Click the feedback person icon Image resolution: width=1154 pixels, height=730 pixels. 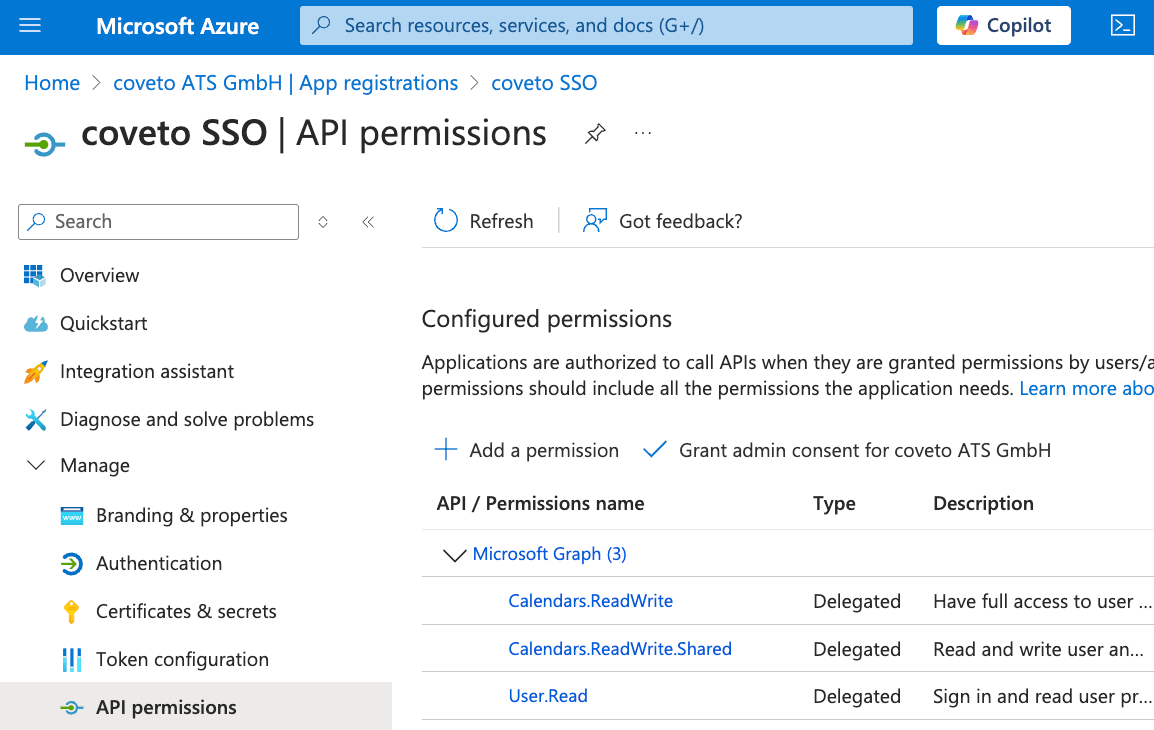point(595,220)
